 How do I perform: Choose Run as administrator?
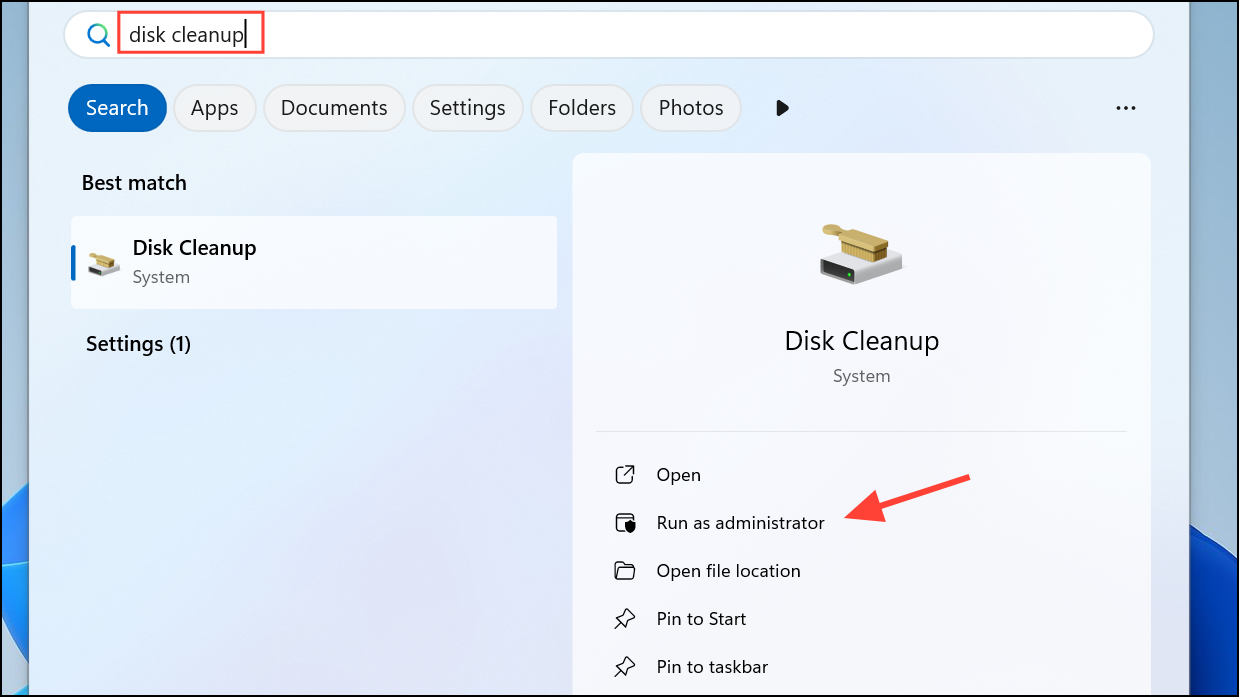point(740,523)
